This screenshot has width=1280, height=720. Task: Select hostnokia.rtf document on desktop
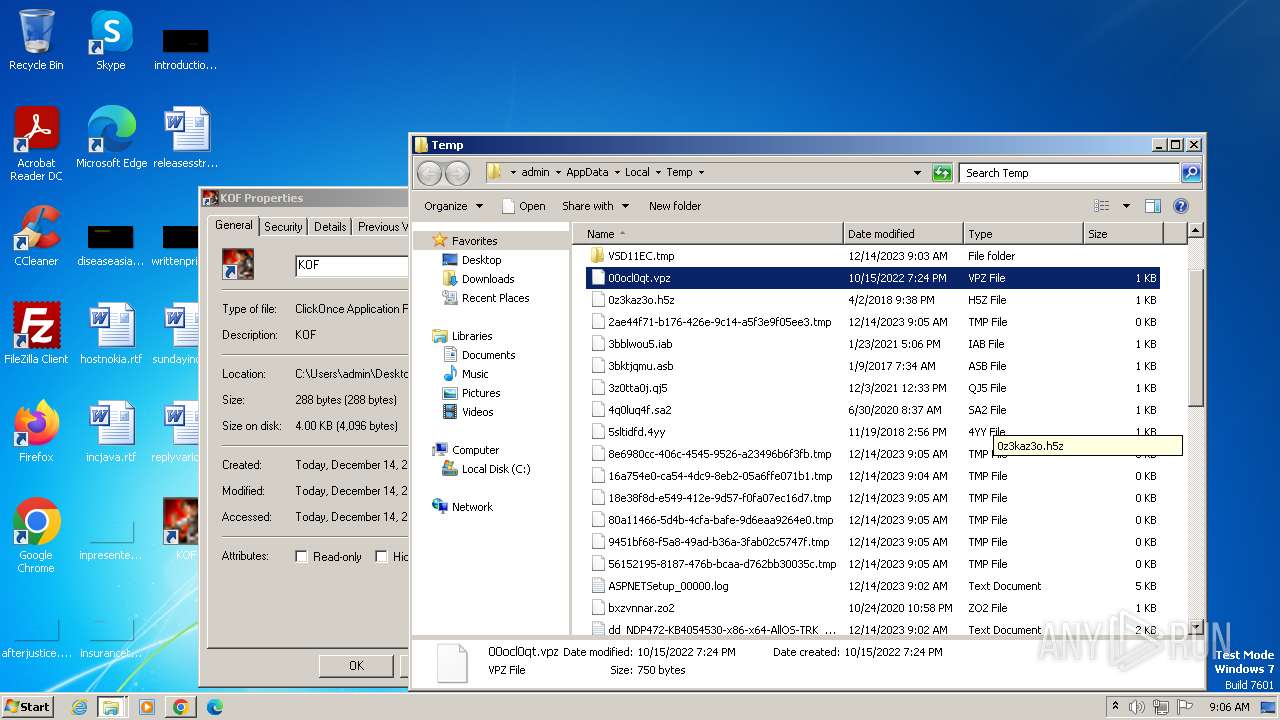pyautogui.click(x=111, y=334)
